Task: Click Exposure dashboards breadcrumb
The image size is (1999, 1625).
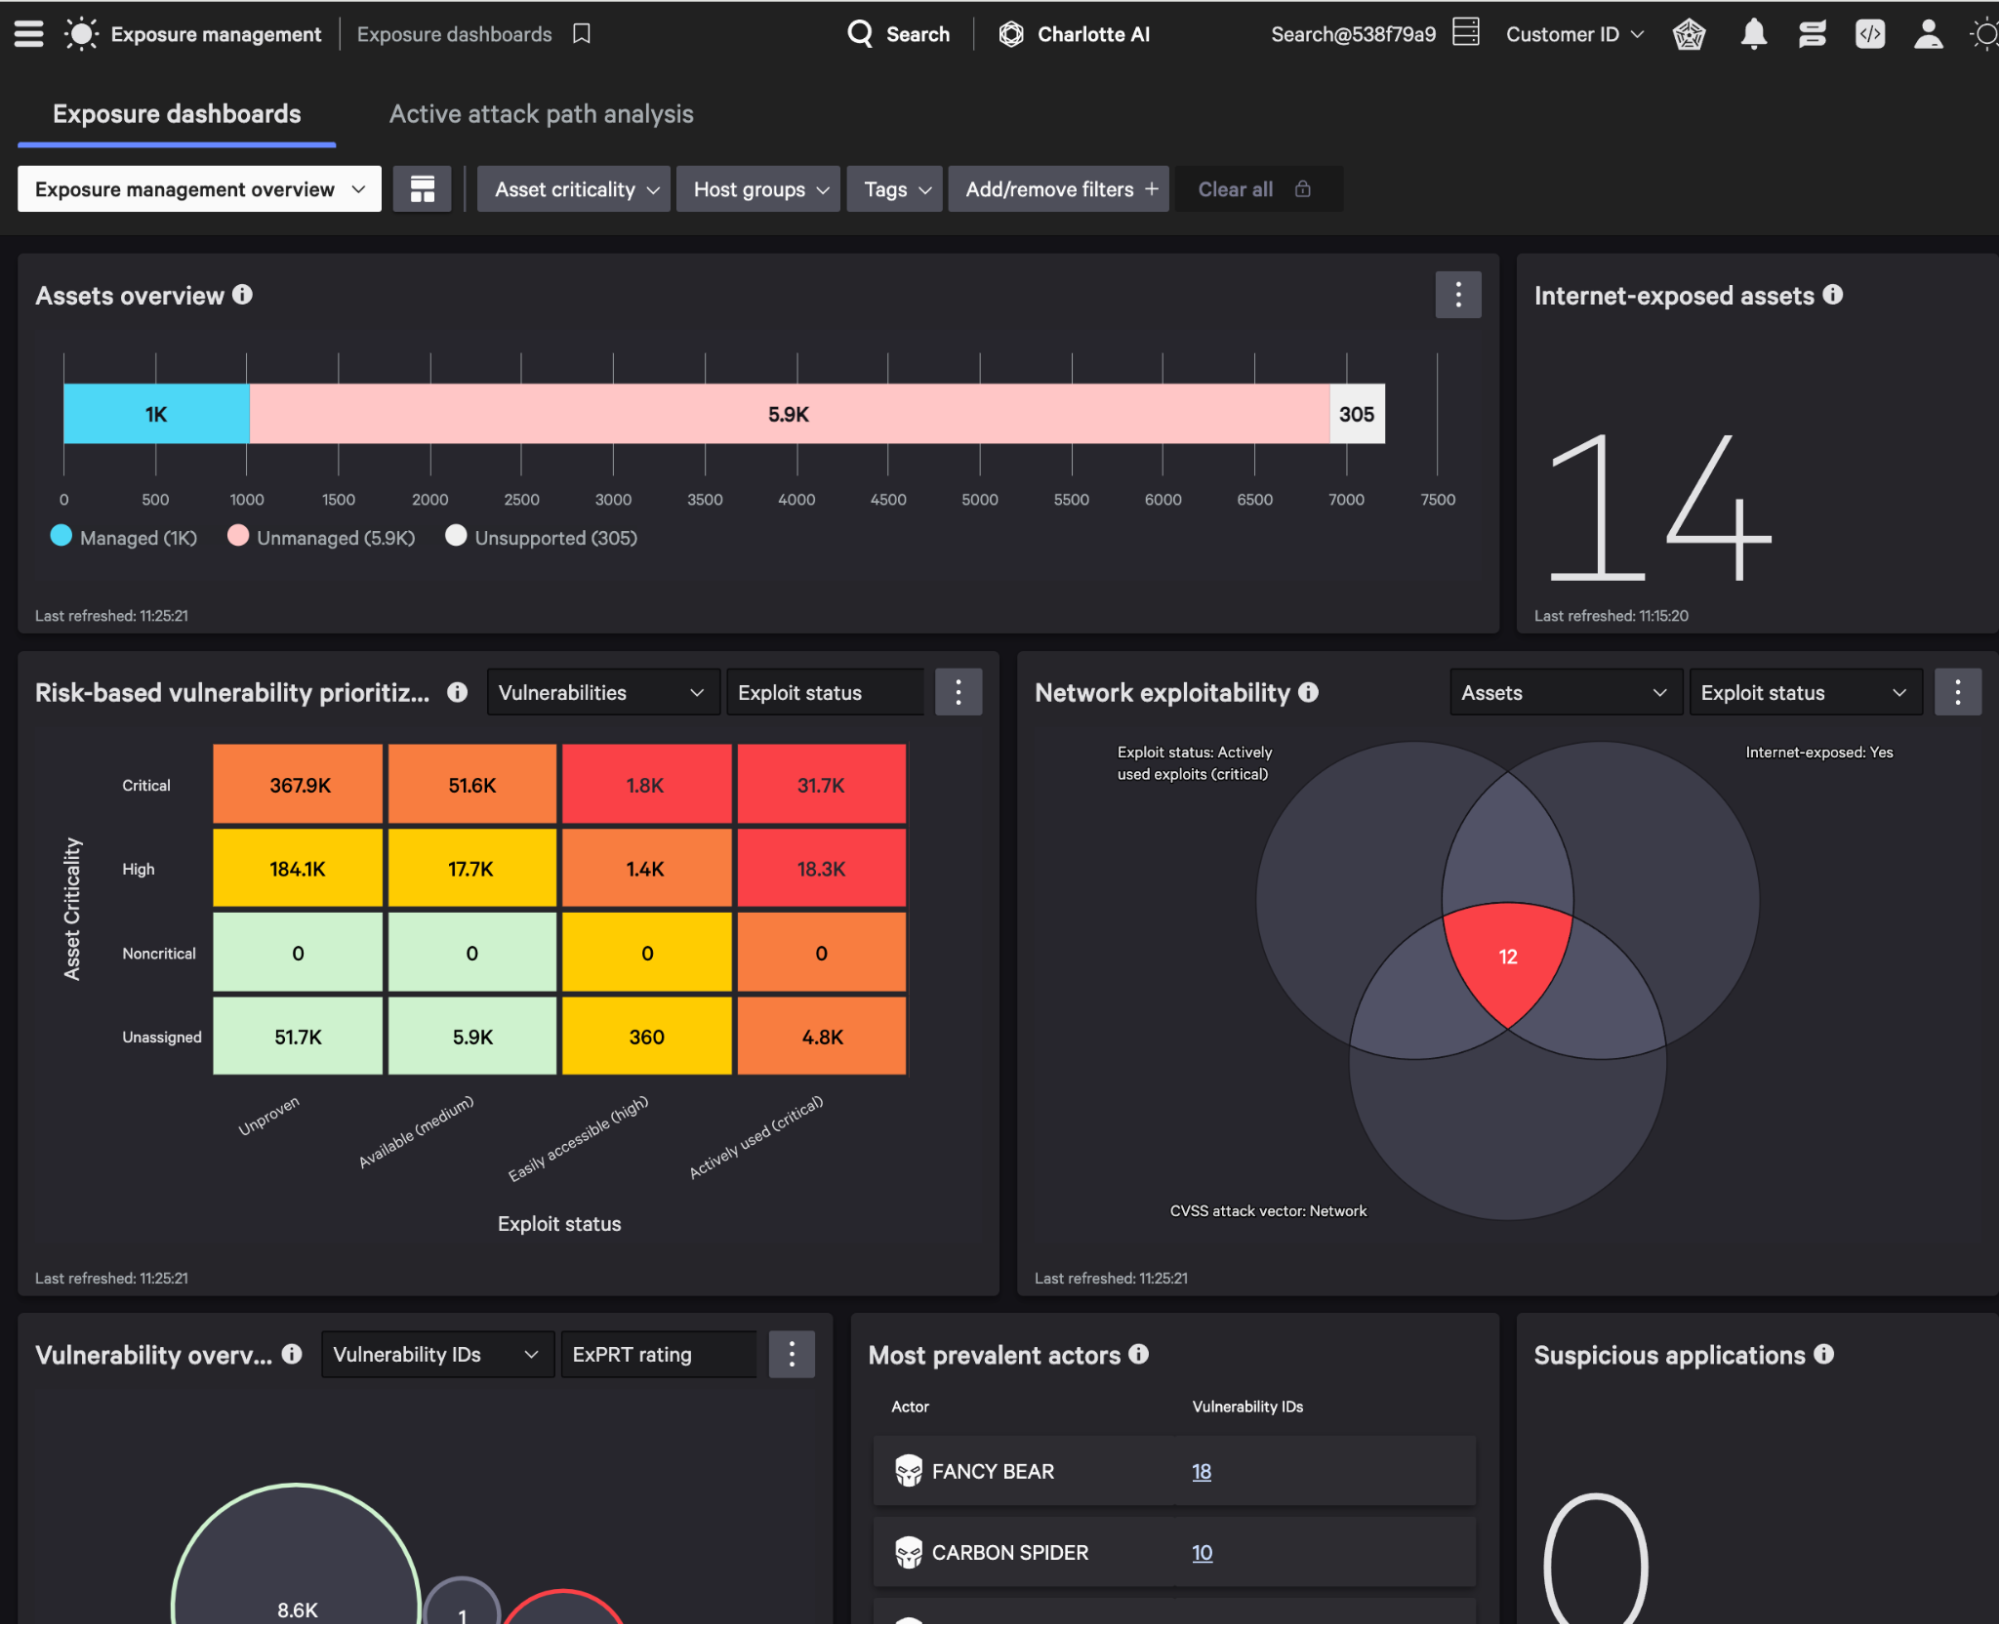Action: (x=454, y=34)
